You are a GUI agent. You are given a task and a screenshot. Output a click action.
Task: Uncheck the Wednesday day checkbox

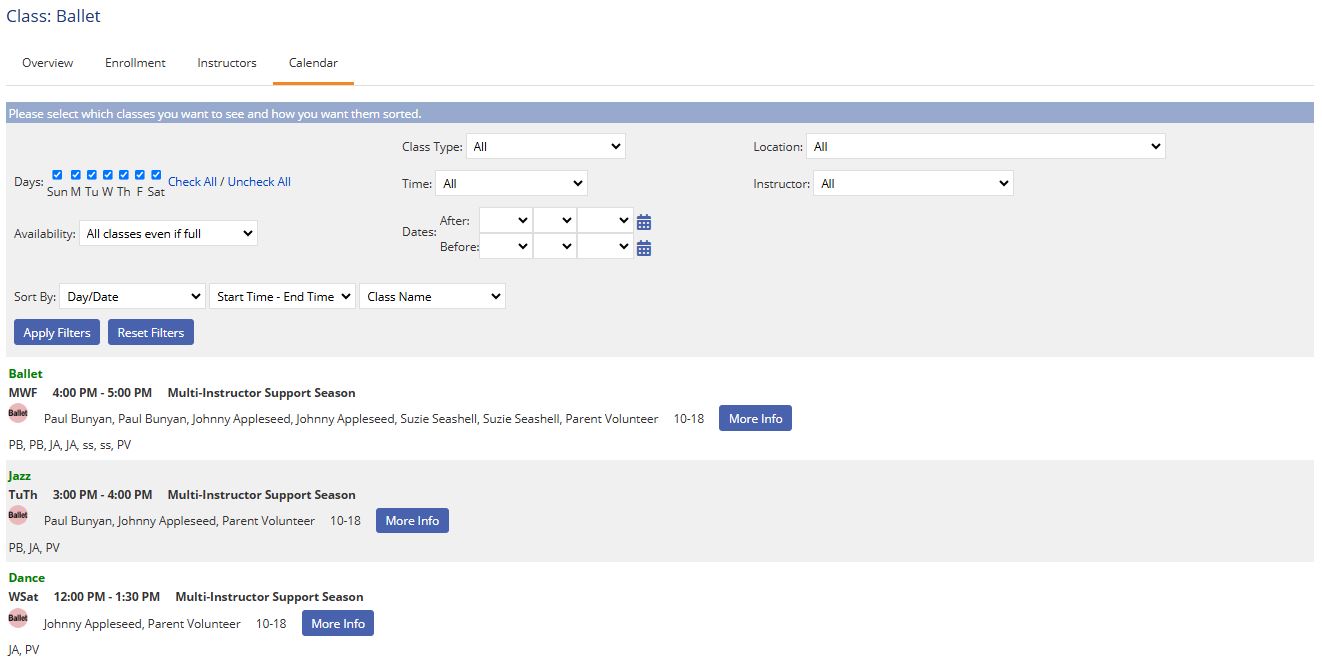click(107, 175)
